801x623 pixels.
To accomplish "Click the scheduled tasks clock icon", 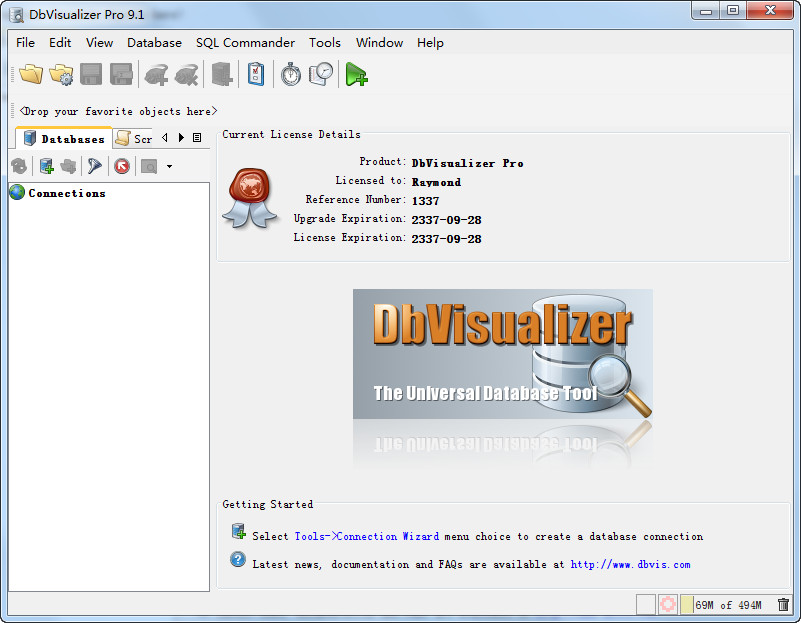I will (322, 74).
